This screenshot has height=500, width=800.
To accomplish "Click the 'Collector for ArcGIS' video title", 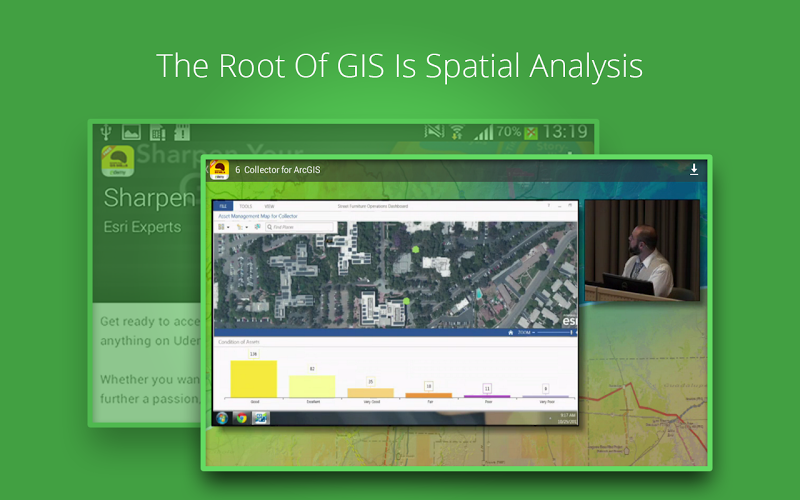I will (x=282, y=170).
